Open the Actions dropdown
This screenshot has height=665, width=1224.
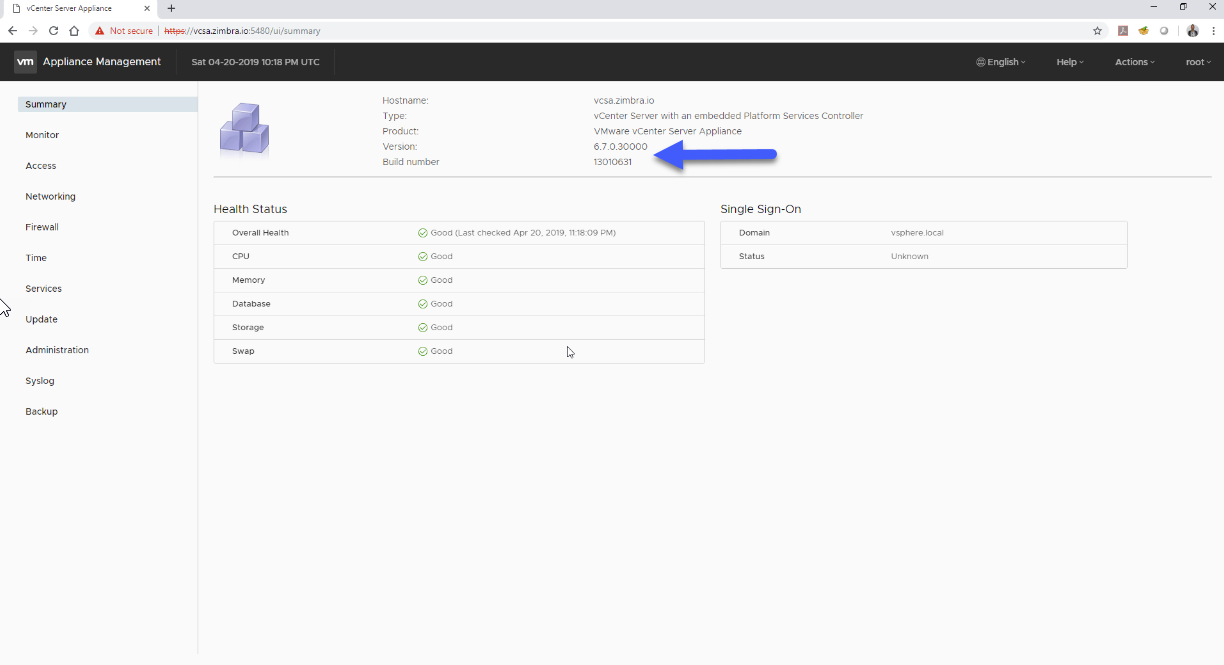[1135, 62]
